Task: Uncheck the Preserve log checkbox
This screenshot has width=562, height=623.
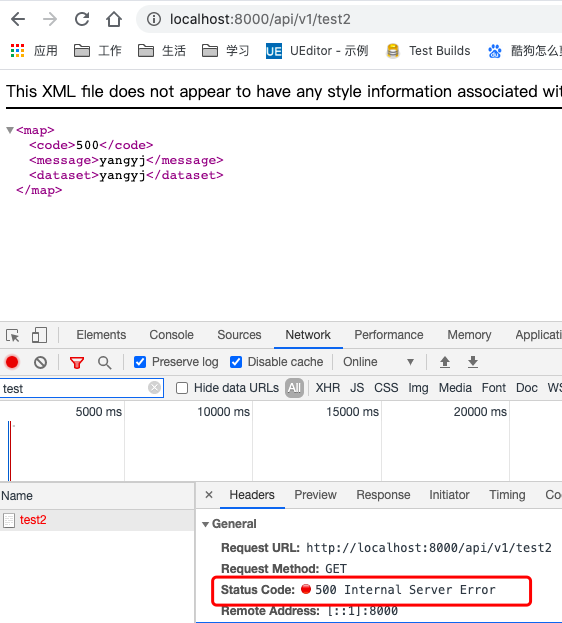Action: [x=140, y=362]
